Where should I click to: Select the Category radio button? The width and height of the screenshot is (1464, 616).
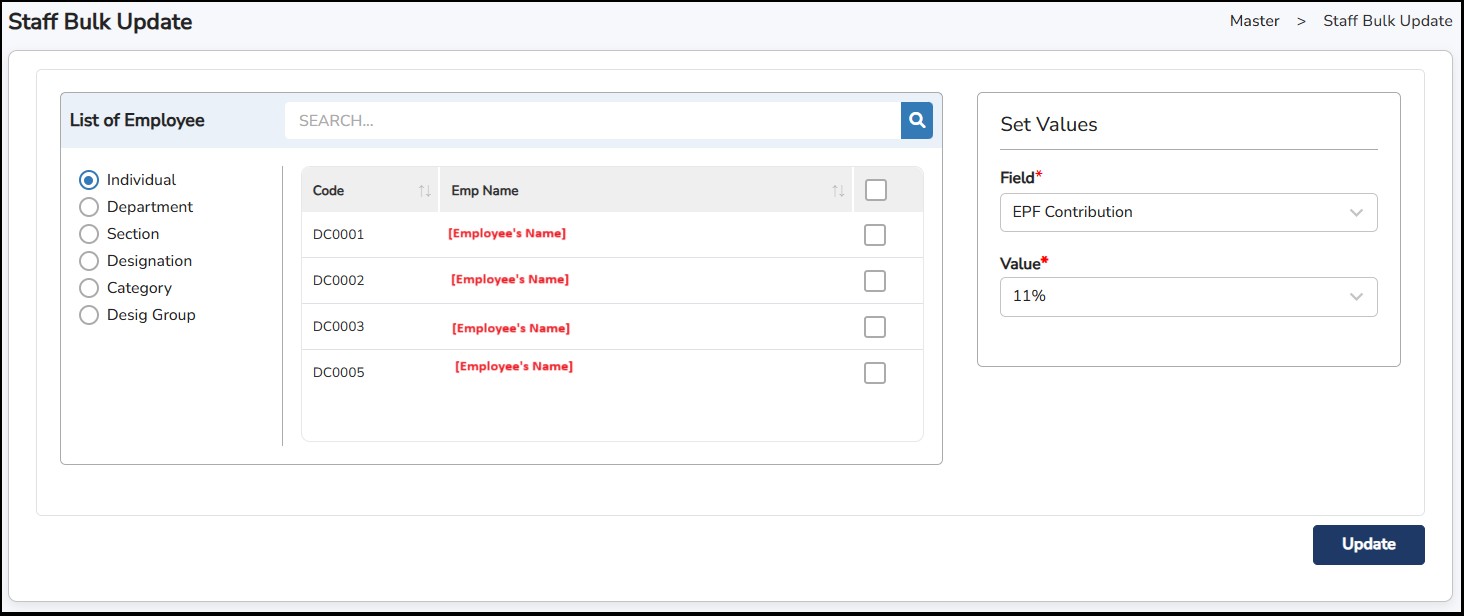click(89, 288)
